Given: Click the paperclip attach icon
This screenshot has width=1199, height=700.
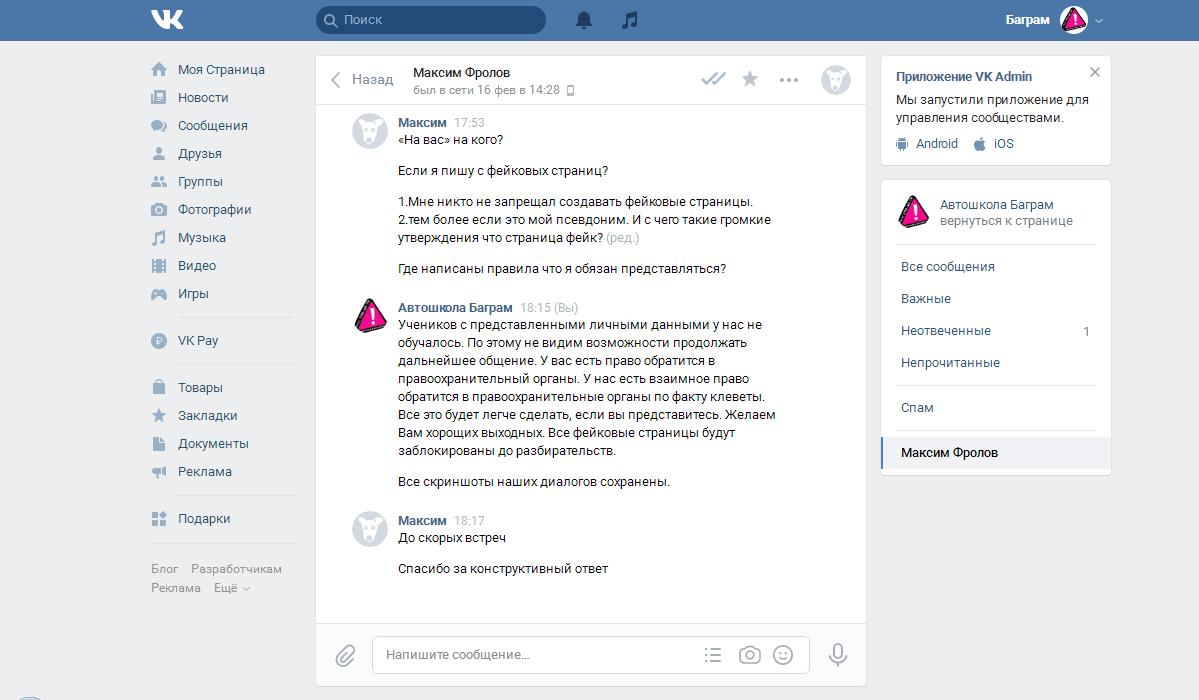Looking at the screenshot, I should pyautogui.click(x=345, y=655).
